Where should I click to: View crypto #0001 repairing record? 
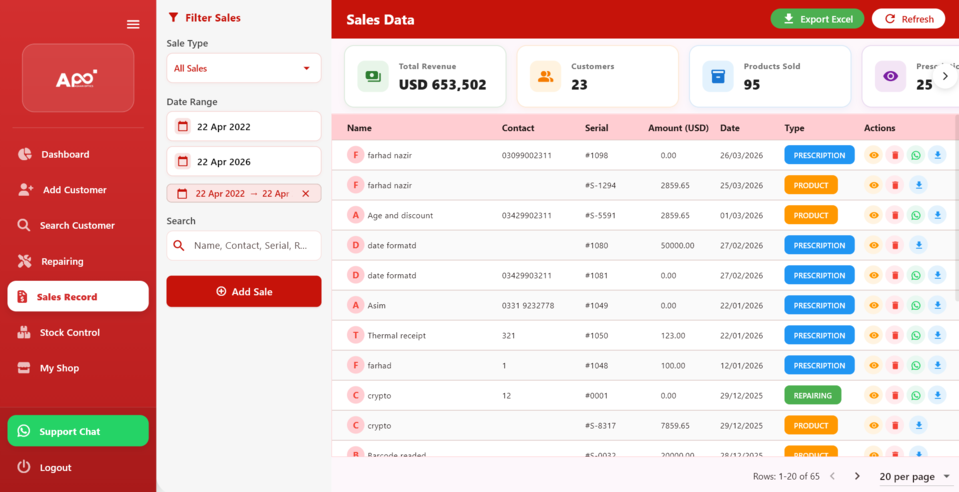874,395
